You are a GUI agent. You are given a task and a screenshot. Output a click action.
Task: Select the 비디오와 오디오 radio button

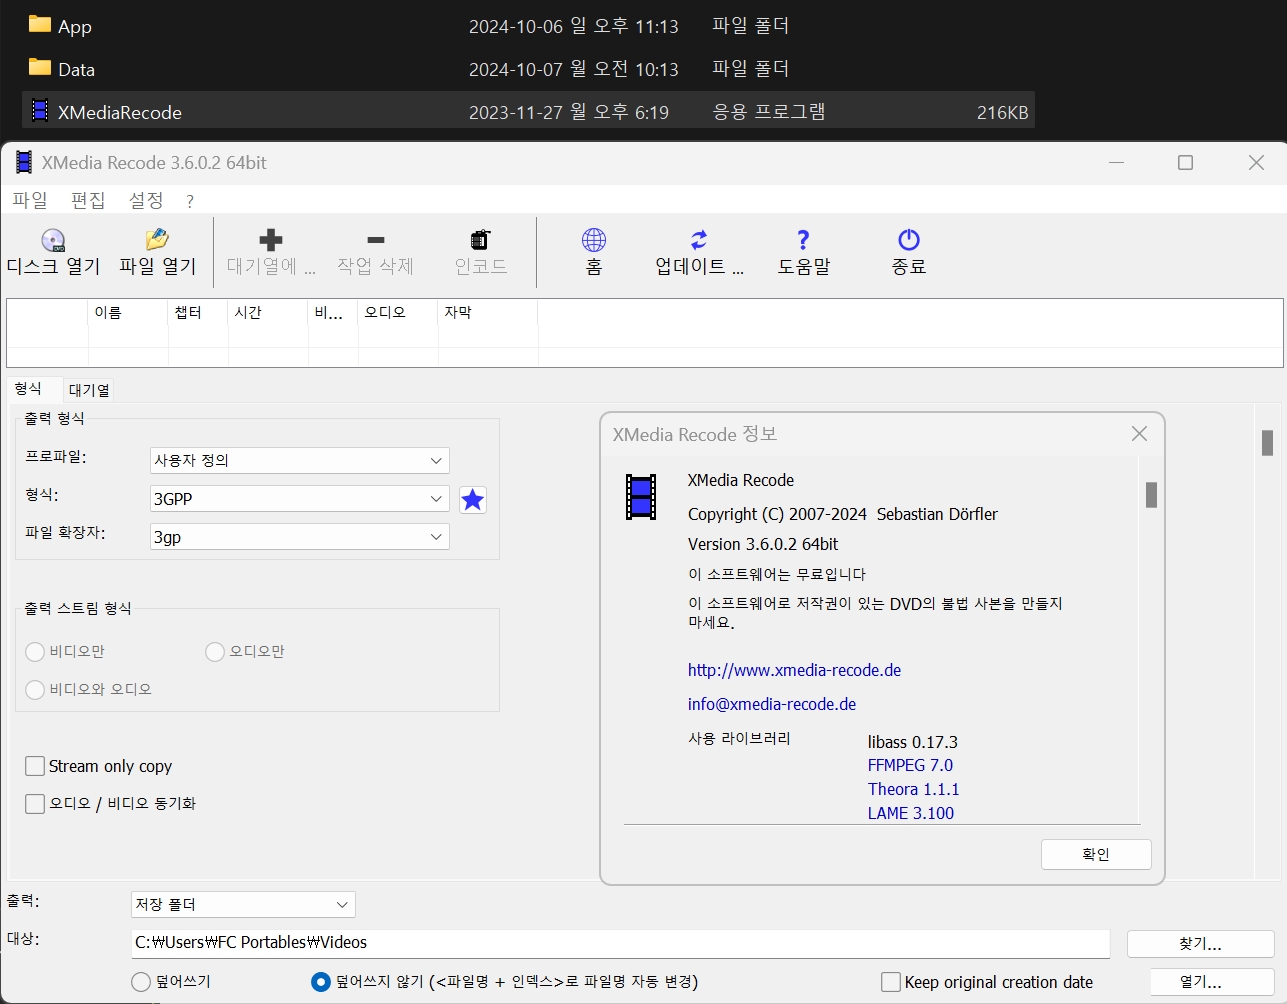click(x=35, y=690)
